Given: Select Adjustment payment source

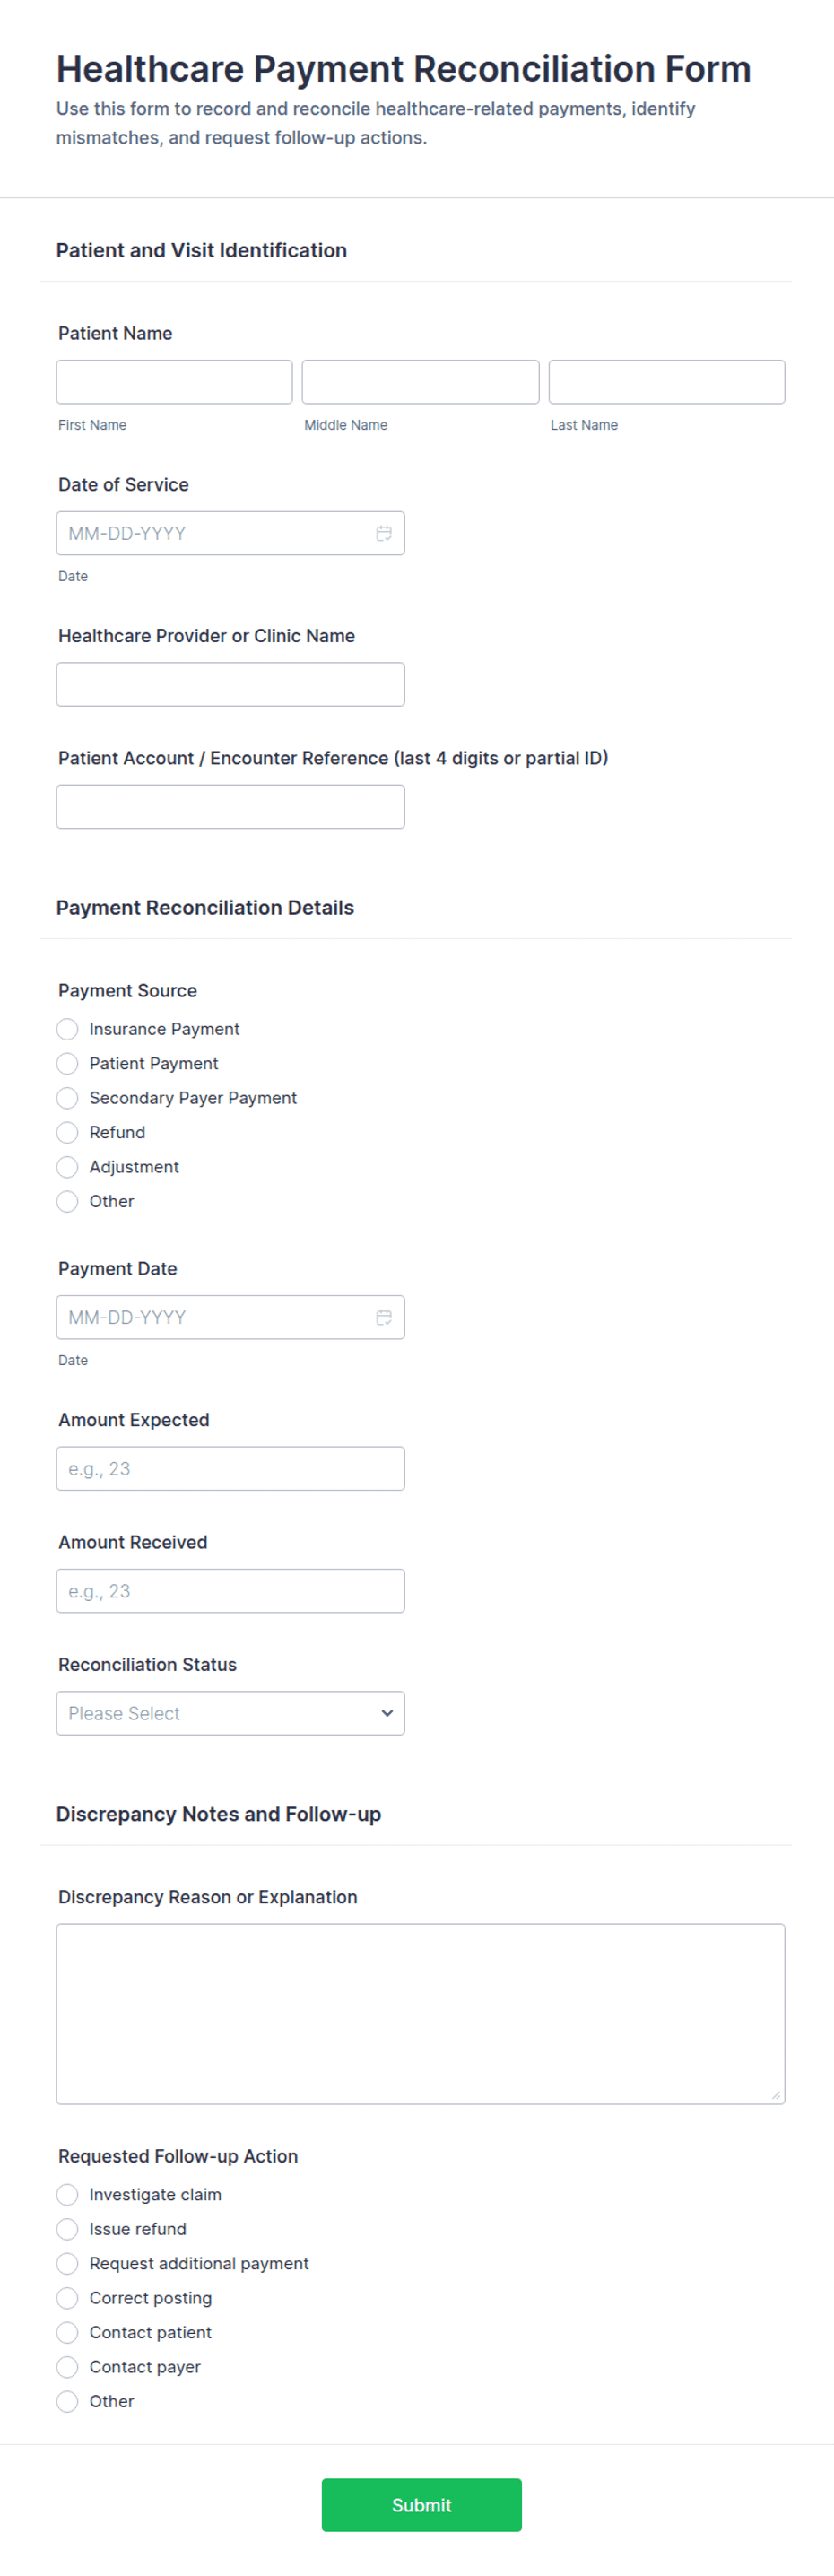Looking at the screenshot, I should pyautogui.click(x=67, y=1167).
